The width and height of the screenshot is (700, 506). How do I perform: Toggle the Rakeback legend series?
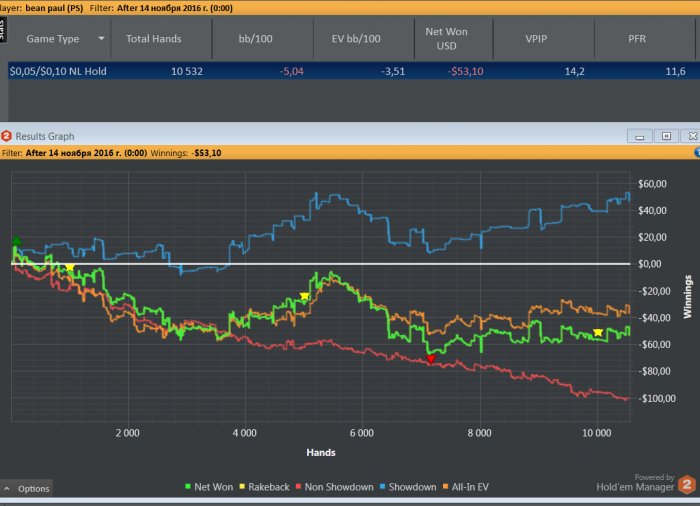tap(265, 487)
